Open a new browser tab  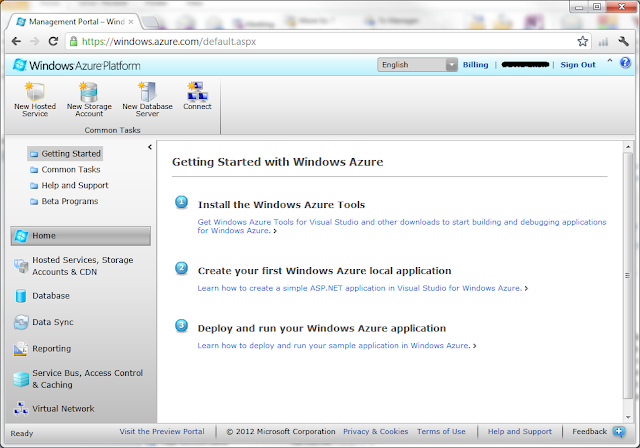151,22
